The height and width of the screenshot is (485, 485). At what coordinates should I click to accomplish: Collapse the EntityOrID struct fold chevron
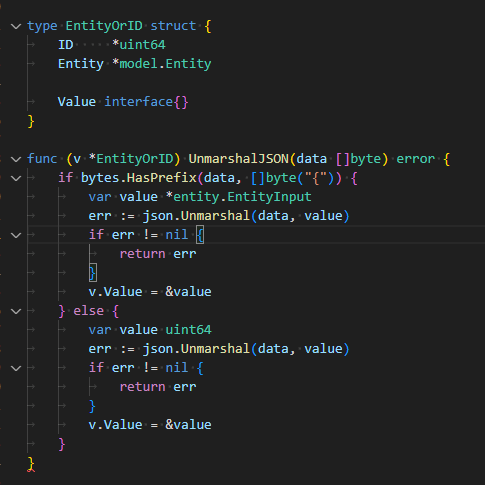pos(16,26)
